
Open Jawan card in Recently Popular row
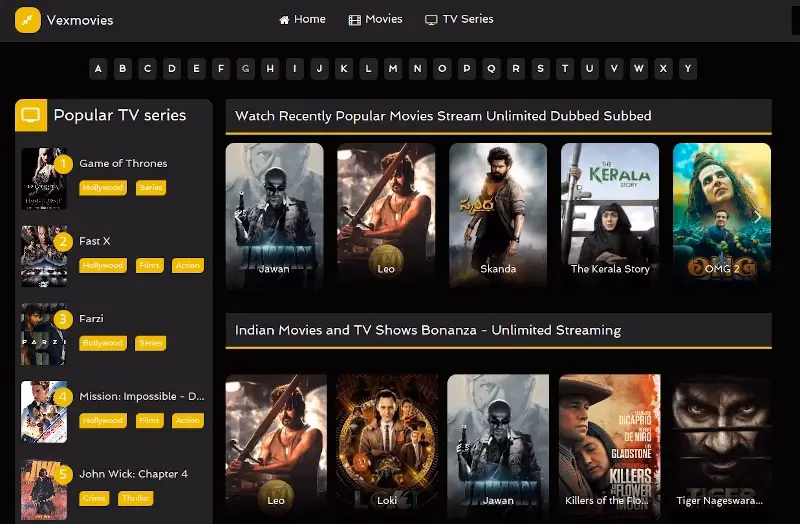click(274, 216)
